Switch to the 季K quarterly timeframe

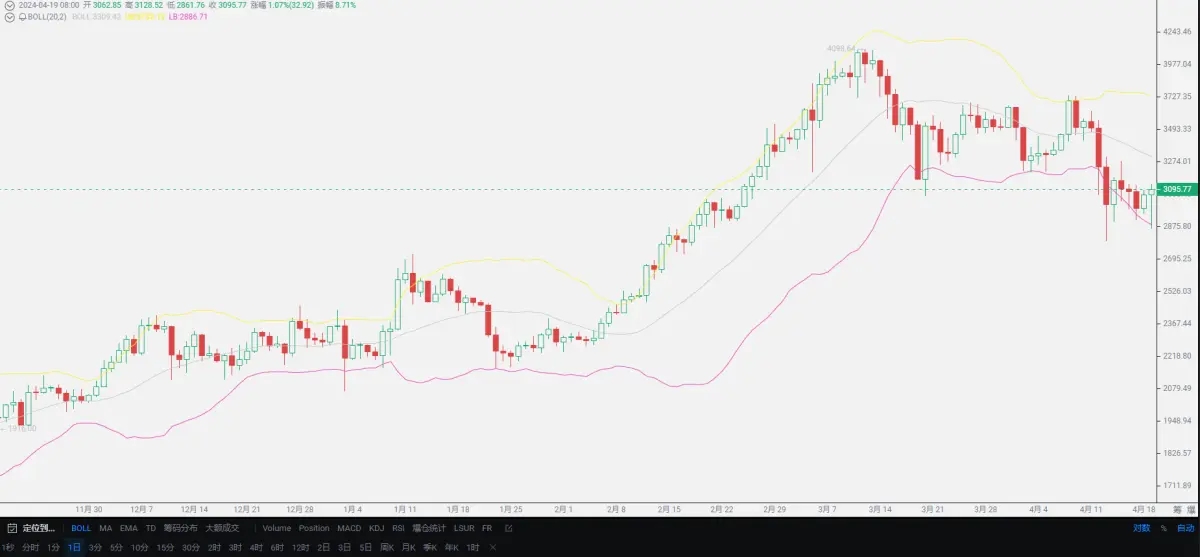point(430,547)
